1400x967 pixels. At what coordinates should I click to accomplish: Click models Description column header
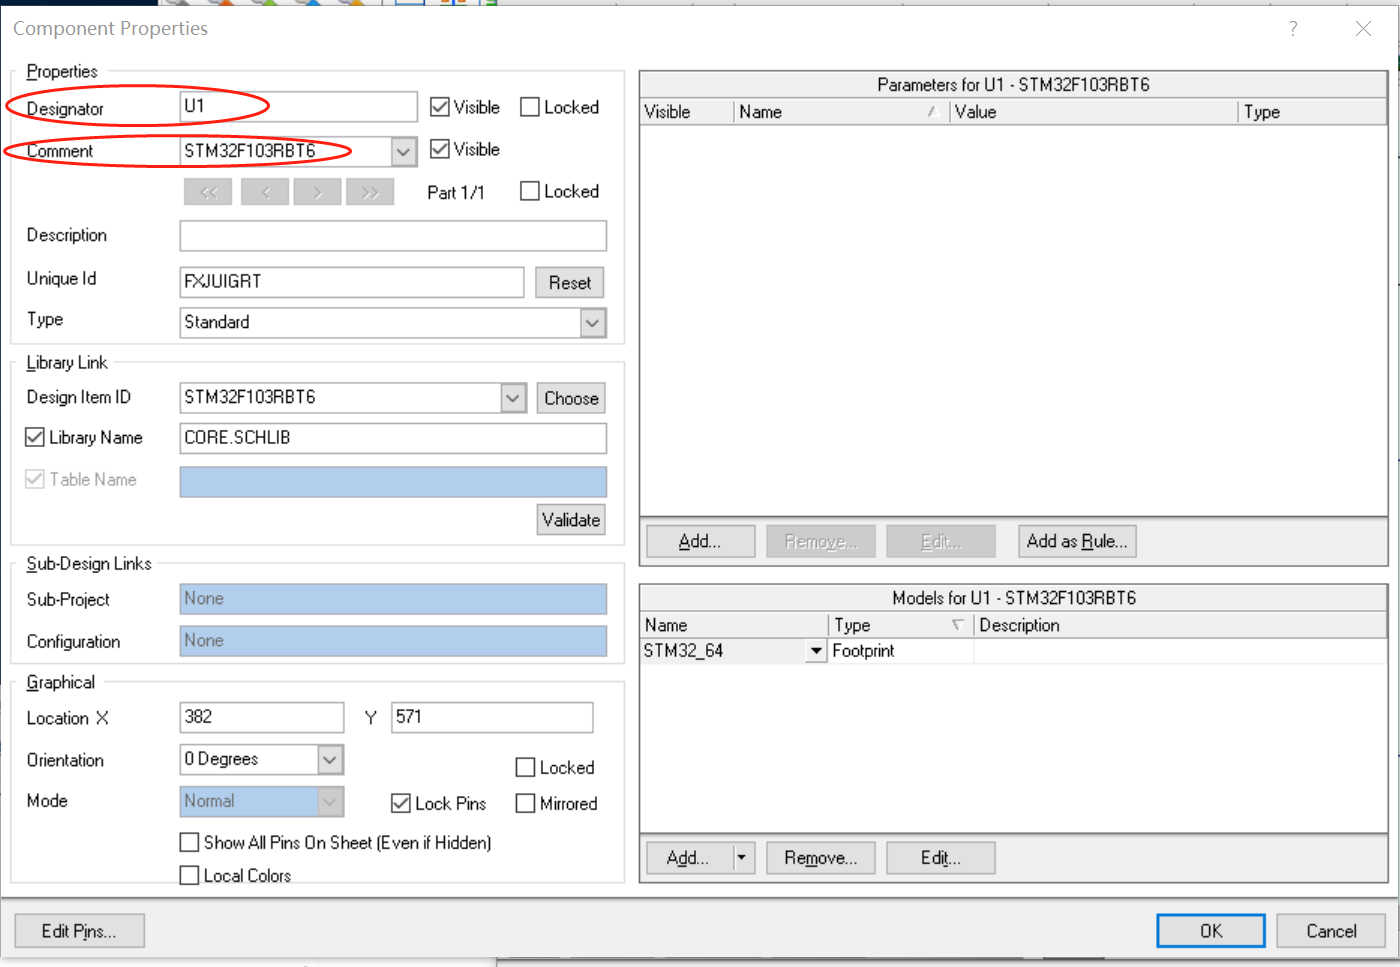tap(1181, 625)
